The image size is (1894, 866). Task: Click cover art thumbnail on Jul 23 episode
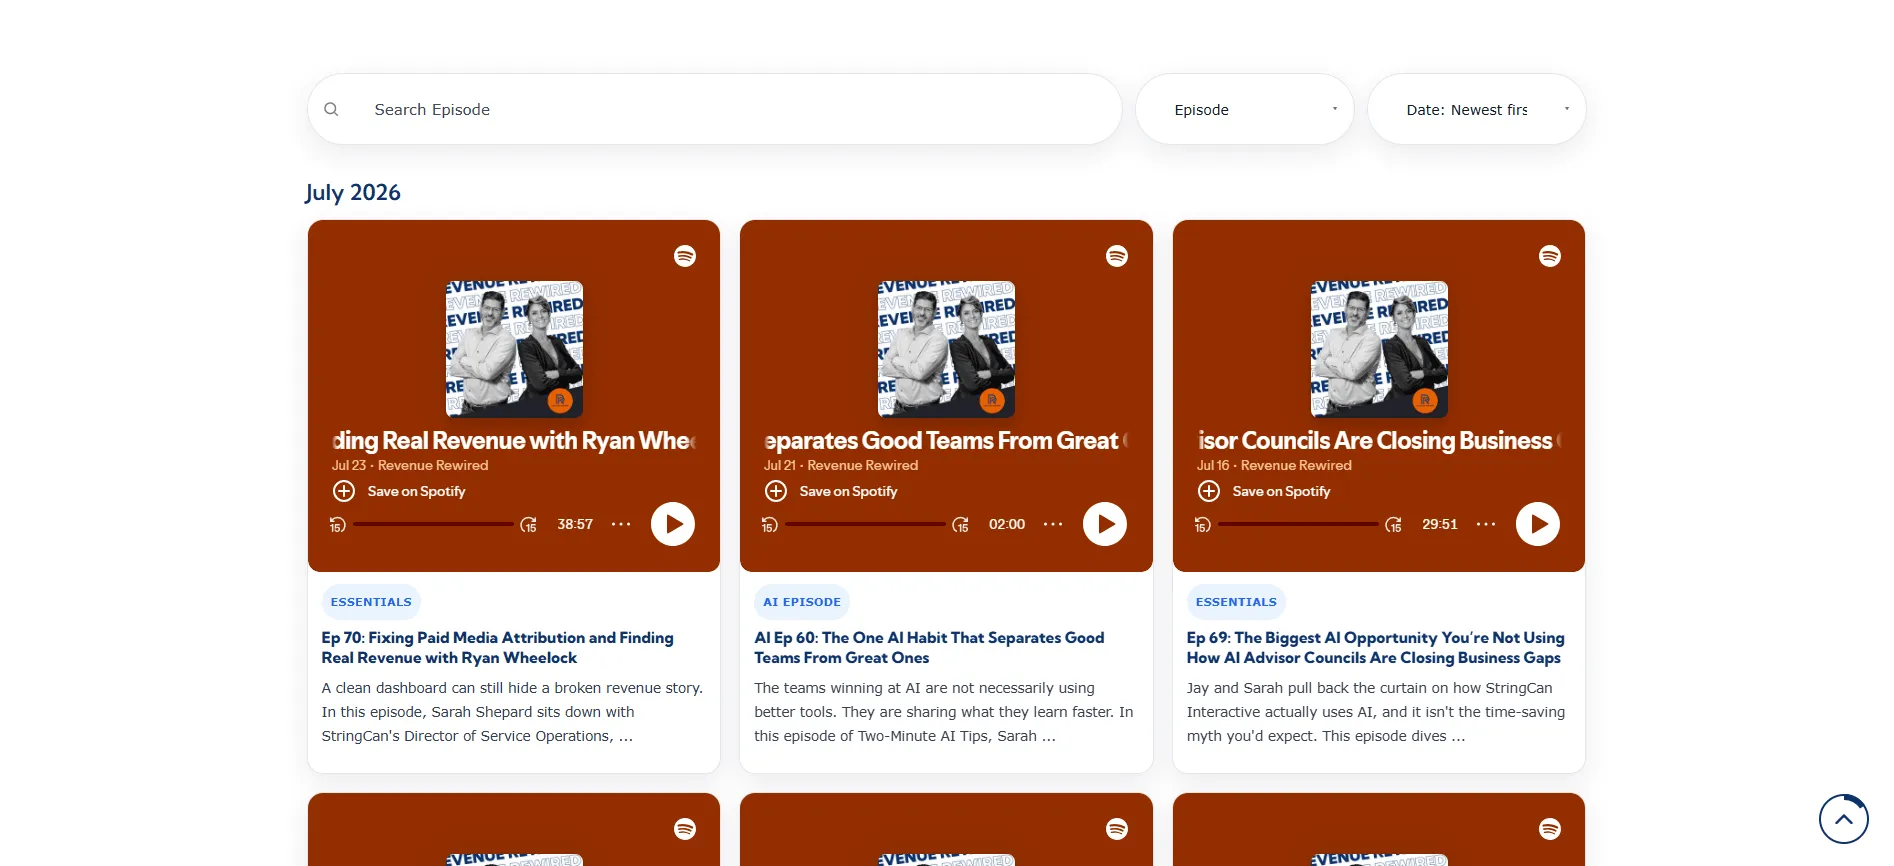514,349
